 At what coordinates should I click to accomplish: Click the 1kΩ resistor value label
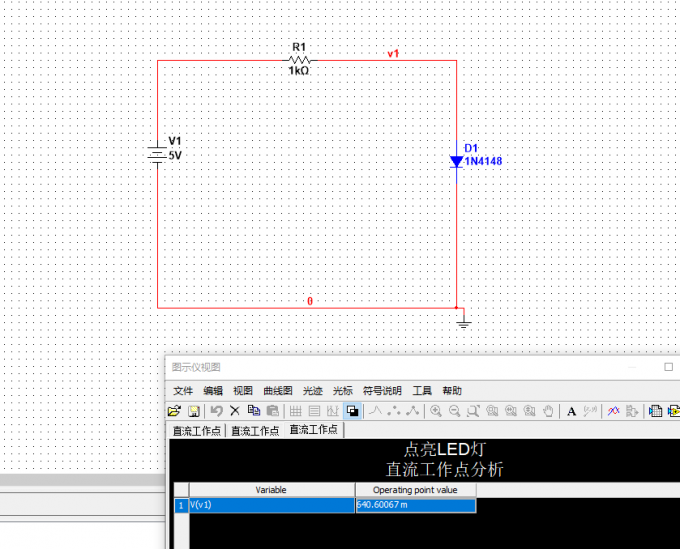tap(299, 70)
